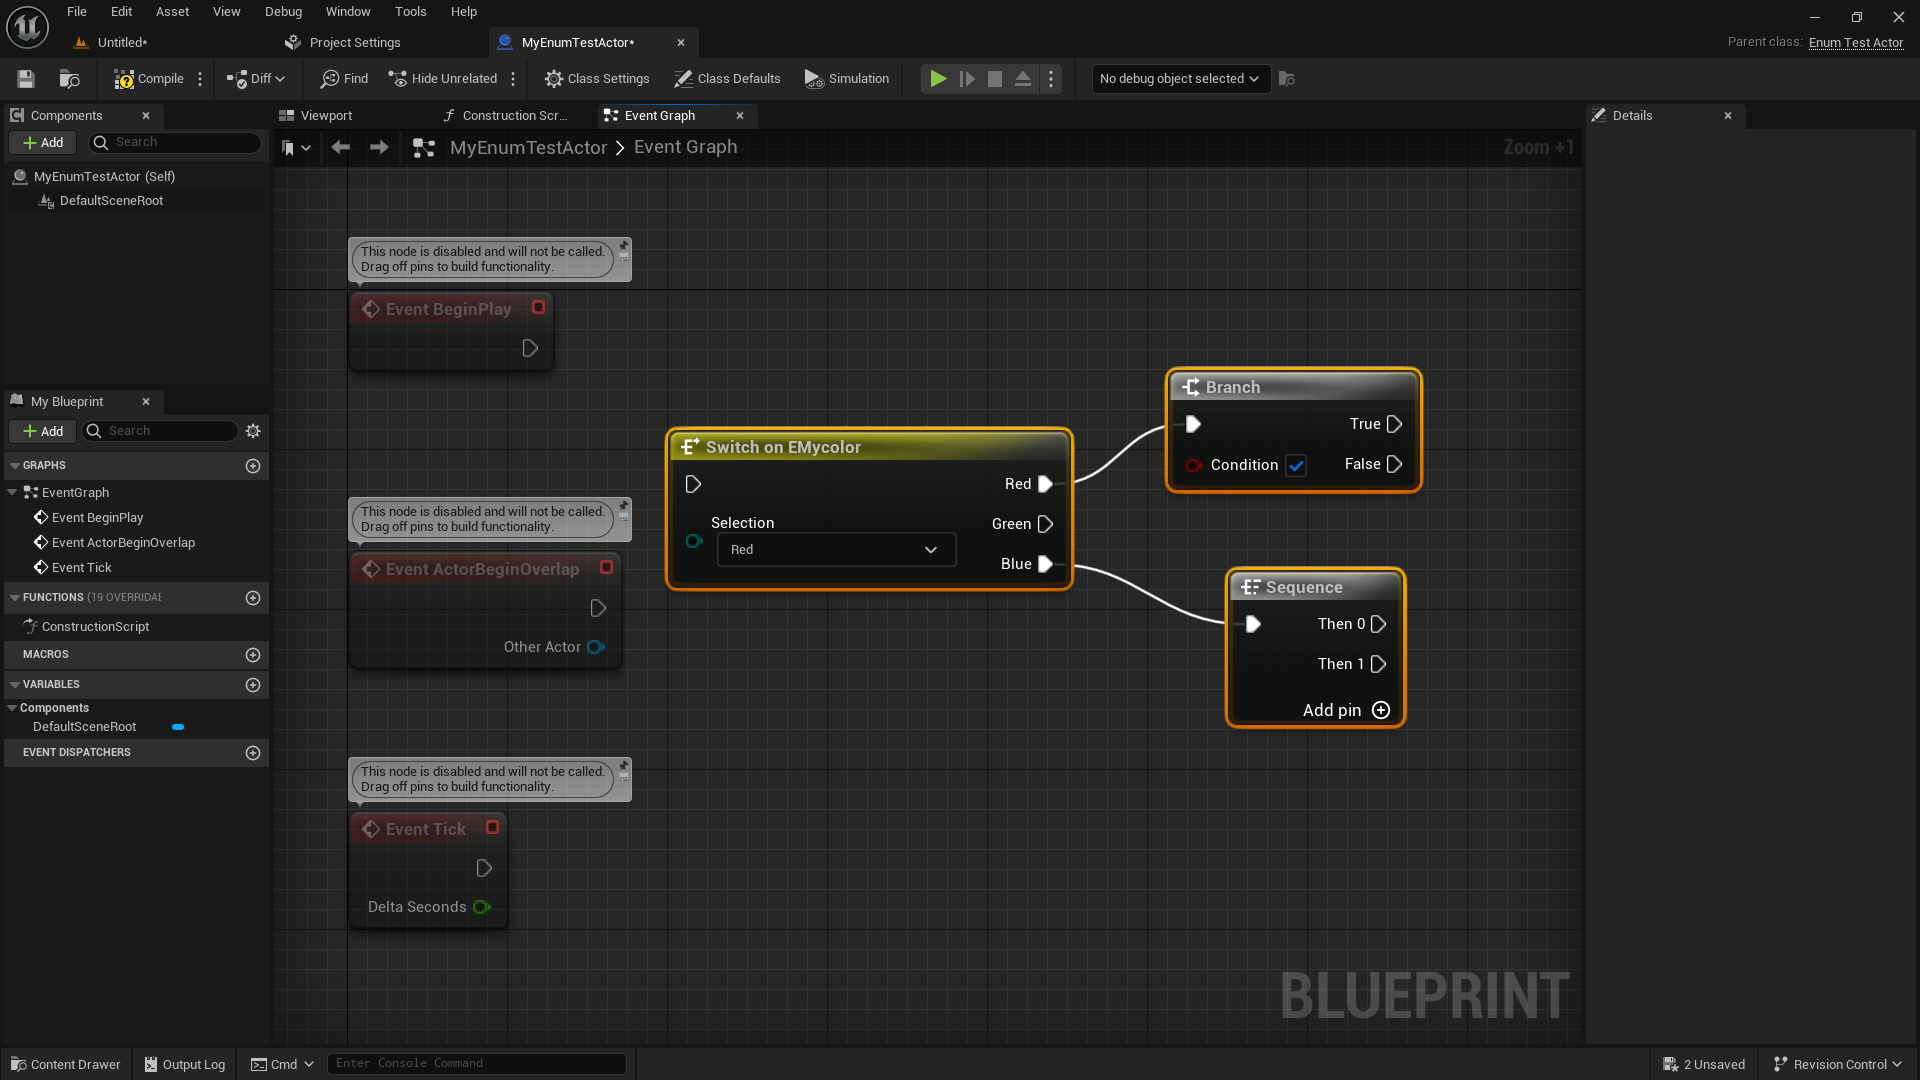This screenshot has height=1080, width=1920.
Task: Click the Event BeginPlay delegate pin
Action: 538,308
